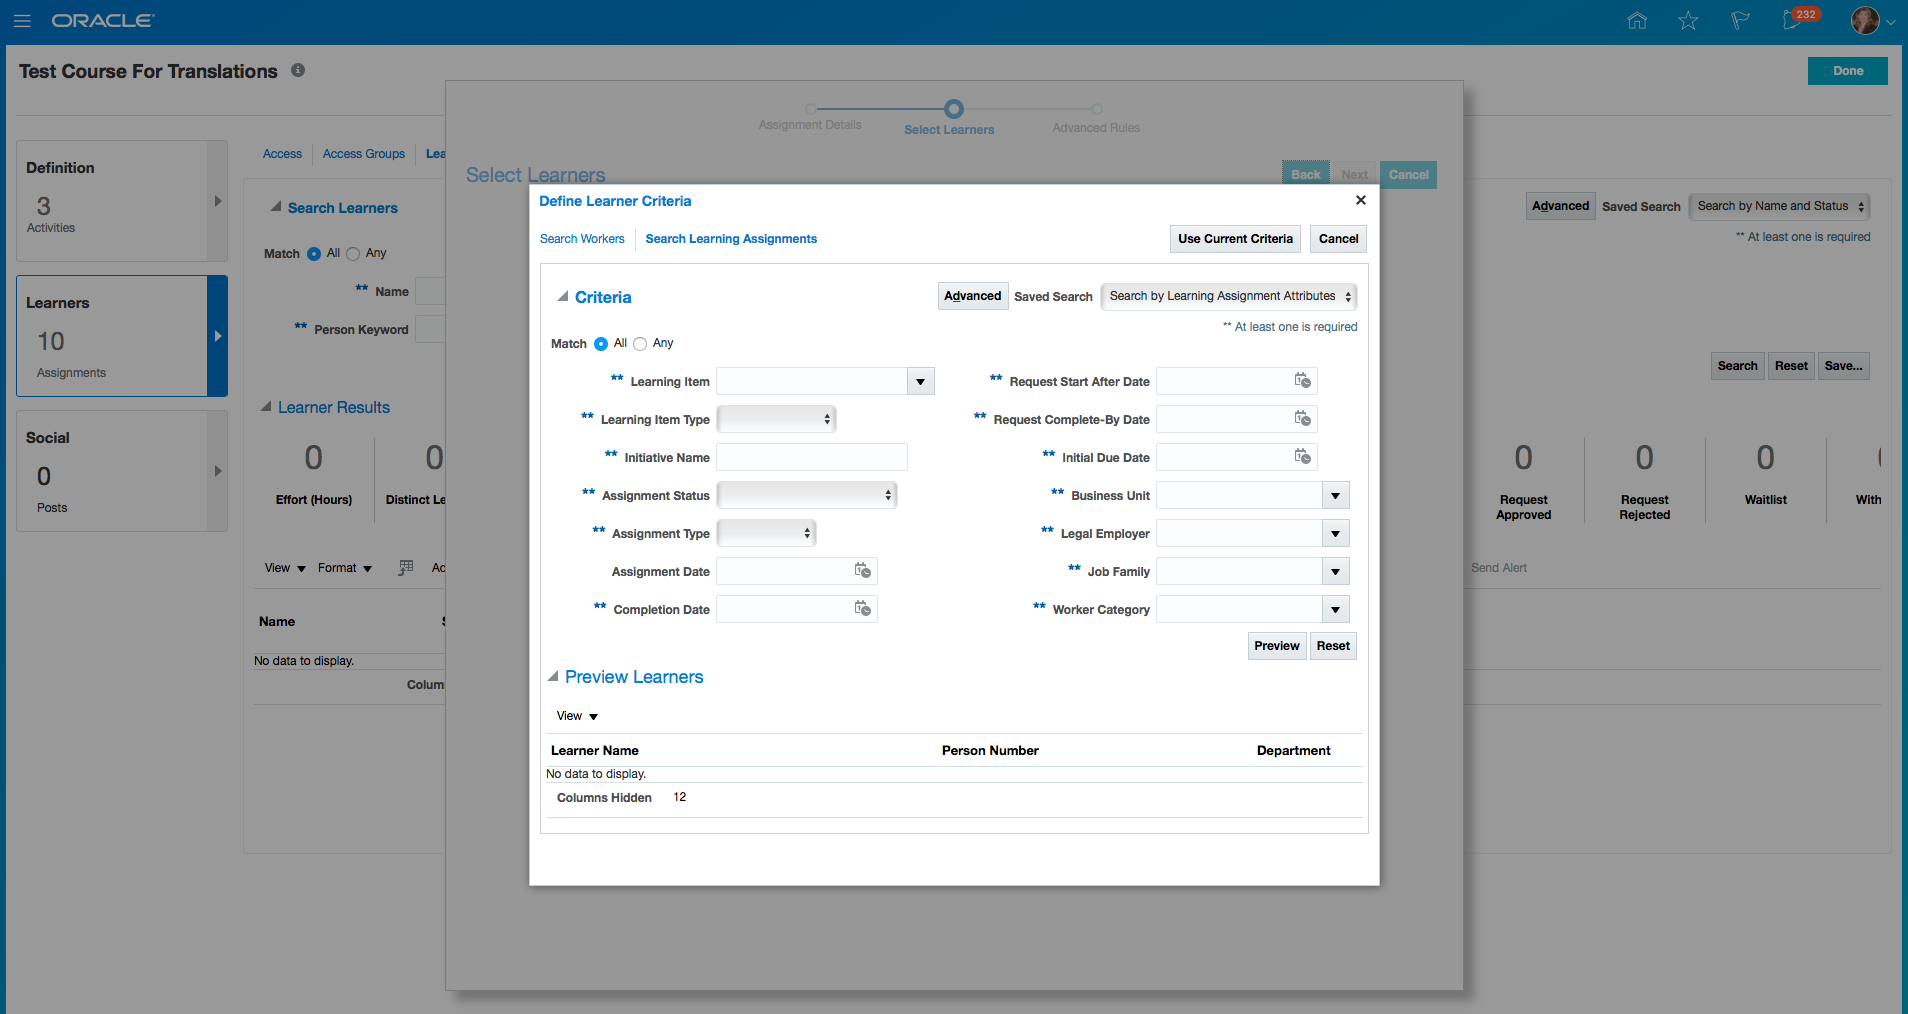This screenshot has width=1908, height=1014.
Task: Open the Learning Item Type select
Action: tap(776, 419)
